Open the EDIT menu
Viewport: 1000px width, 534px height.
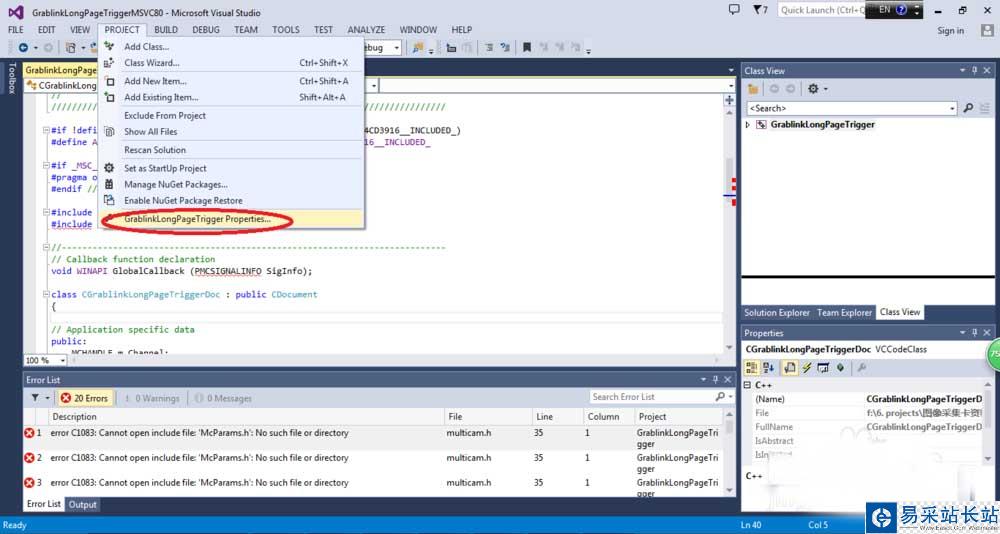click(47, 29)
